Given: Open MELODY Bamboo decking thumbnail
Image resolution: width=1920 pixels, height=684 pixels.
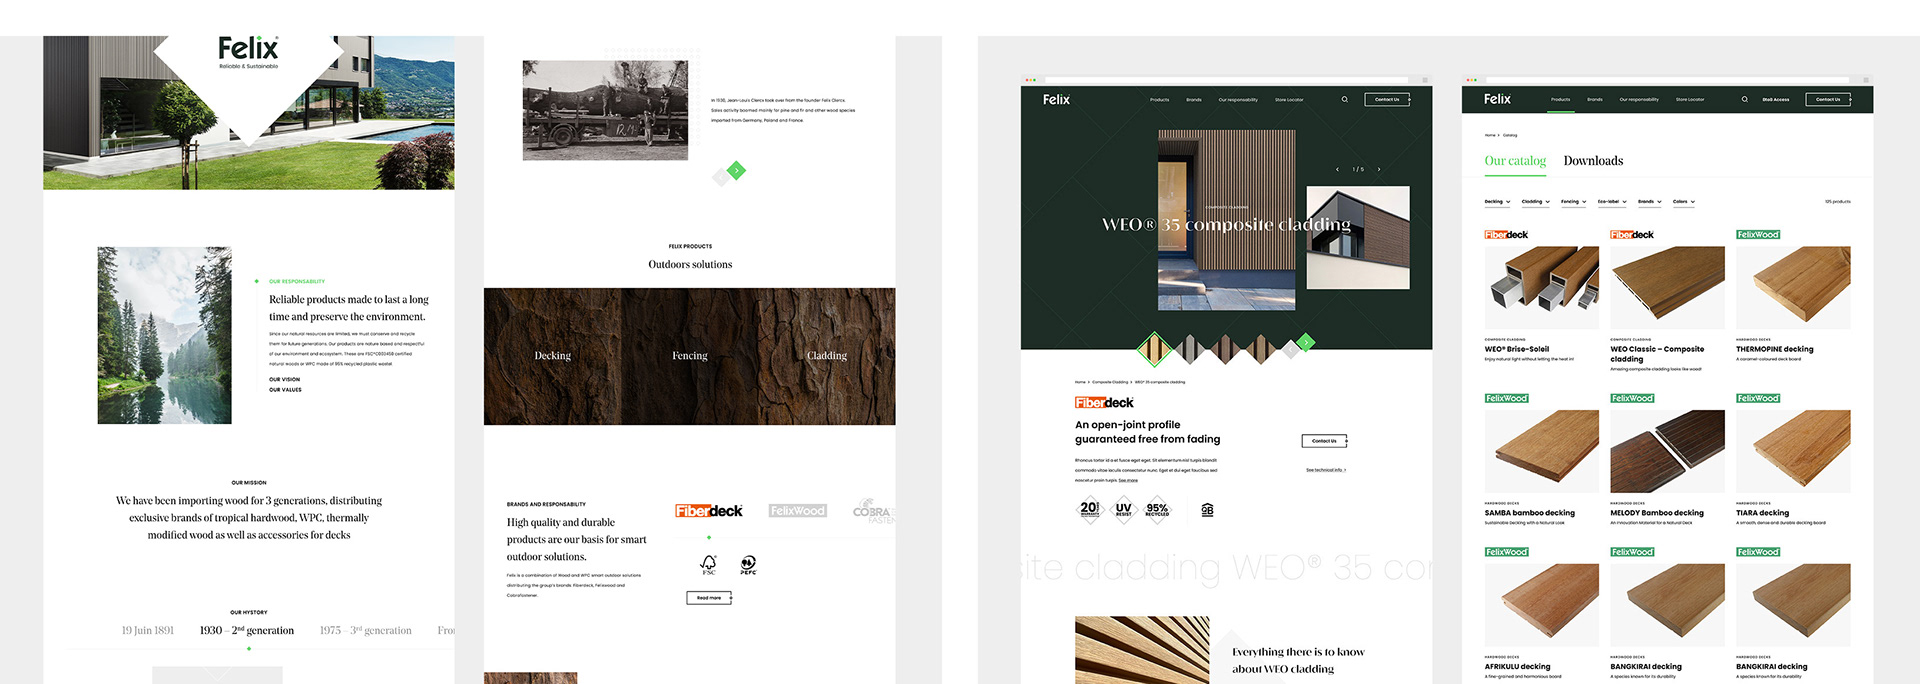Looking at the screenshot, I should (x=1667, y=452).
